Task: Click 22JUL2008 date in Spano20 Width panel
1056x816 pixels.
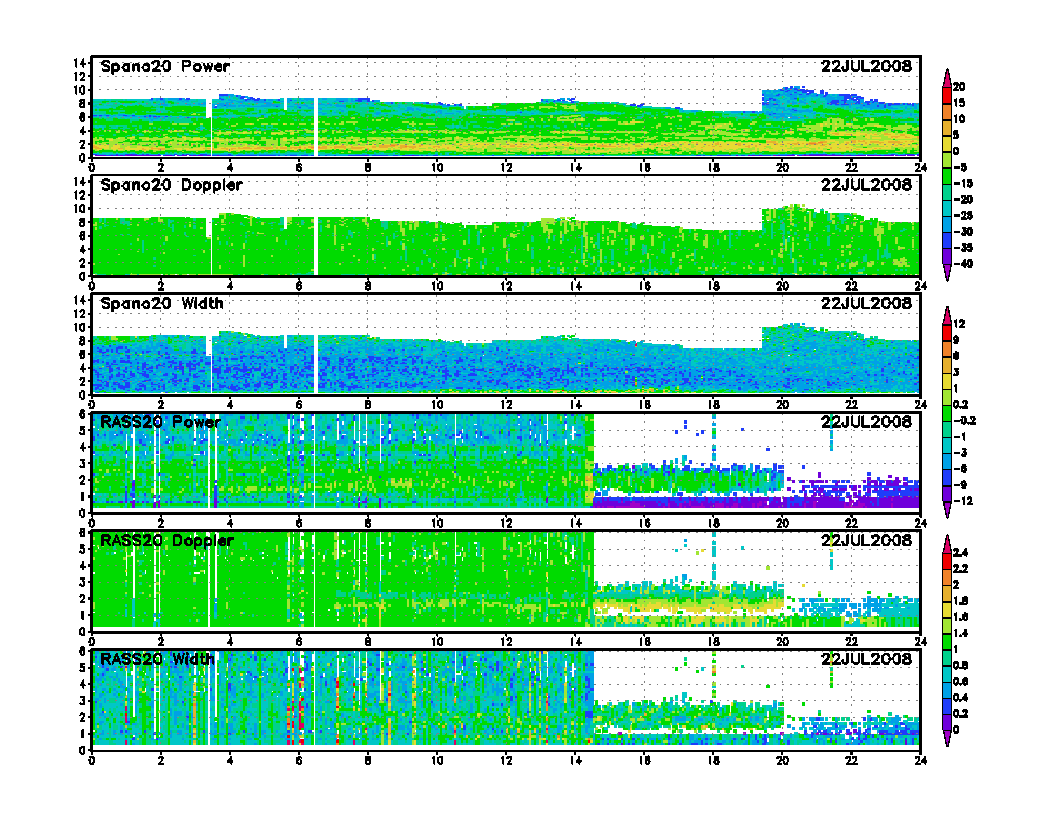Action: coord(866,304)
